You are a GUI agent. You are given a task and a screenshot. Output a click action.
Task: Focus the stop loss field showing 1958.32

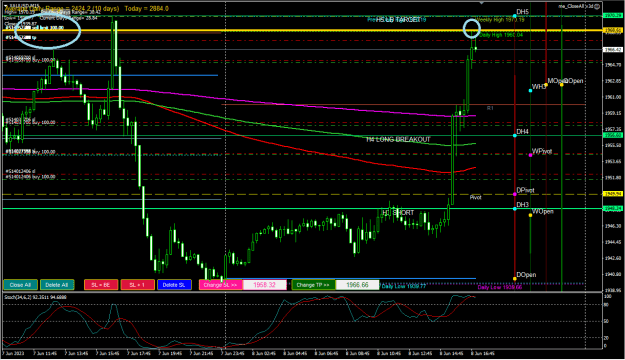tap(265, 285)
